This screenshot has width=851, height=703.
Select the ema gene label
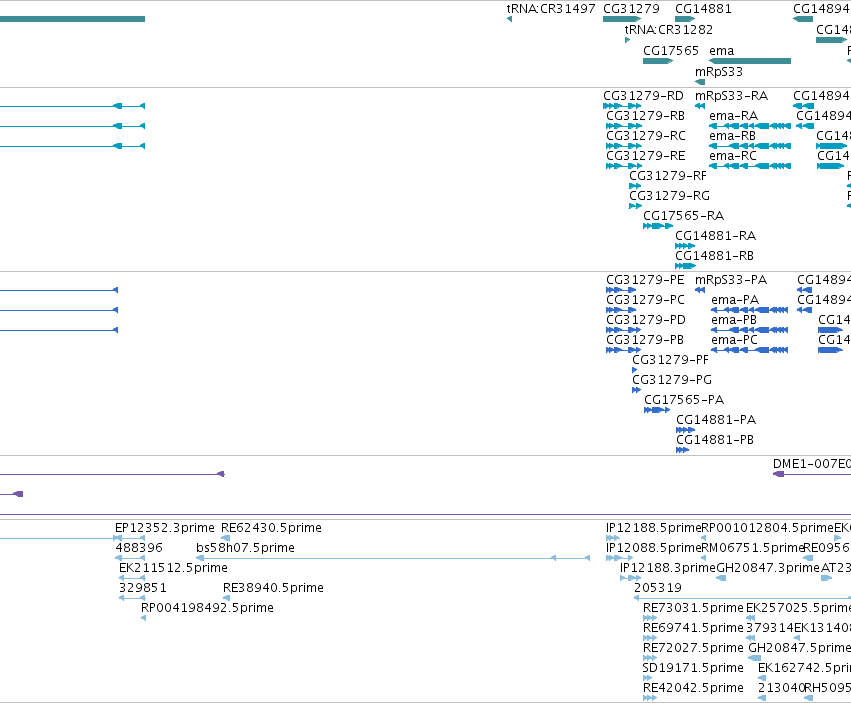click(x=722, y=50)
